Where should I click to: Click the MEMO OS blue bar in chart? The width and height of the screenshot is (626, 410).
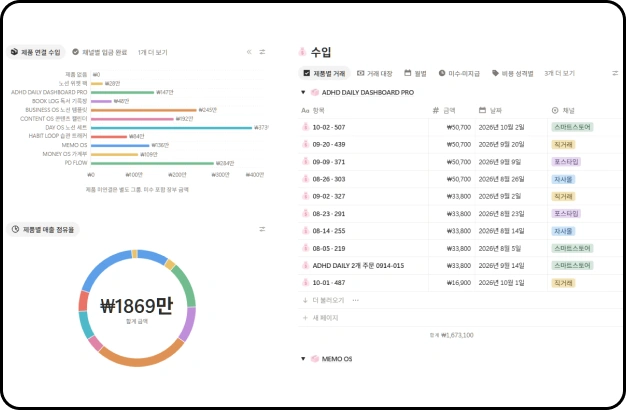(120, 145)
